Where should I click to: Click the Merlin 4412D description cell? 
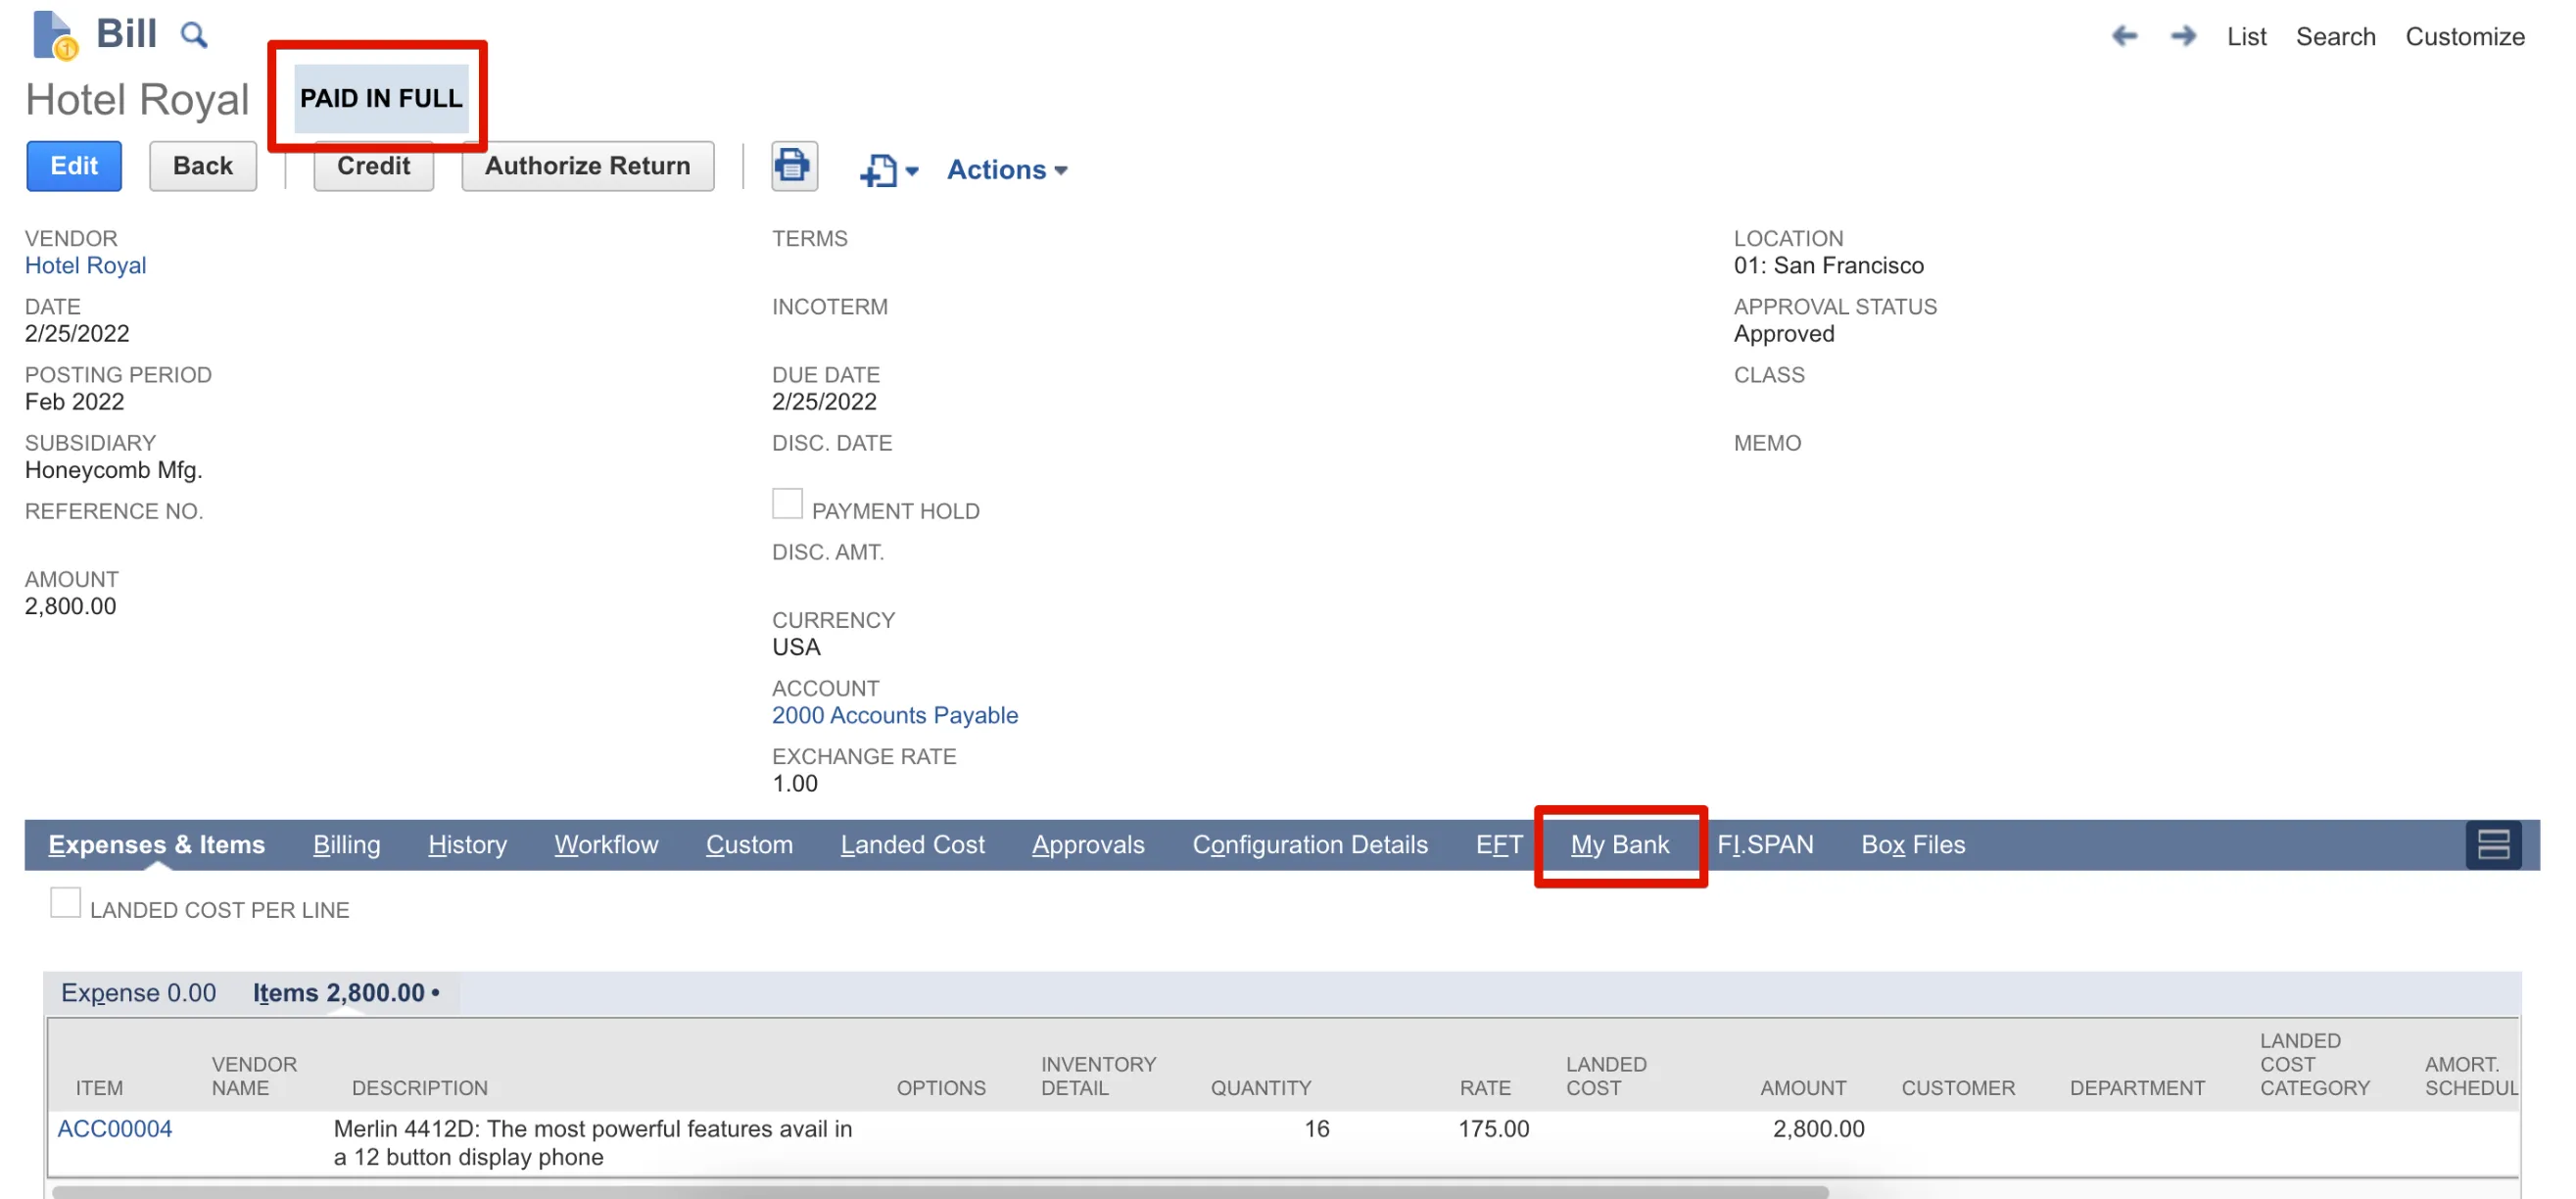[x=593, y=1143]
